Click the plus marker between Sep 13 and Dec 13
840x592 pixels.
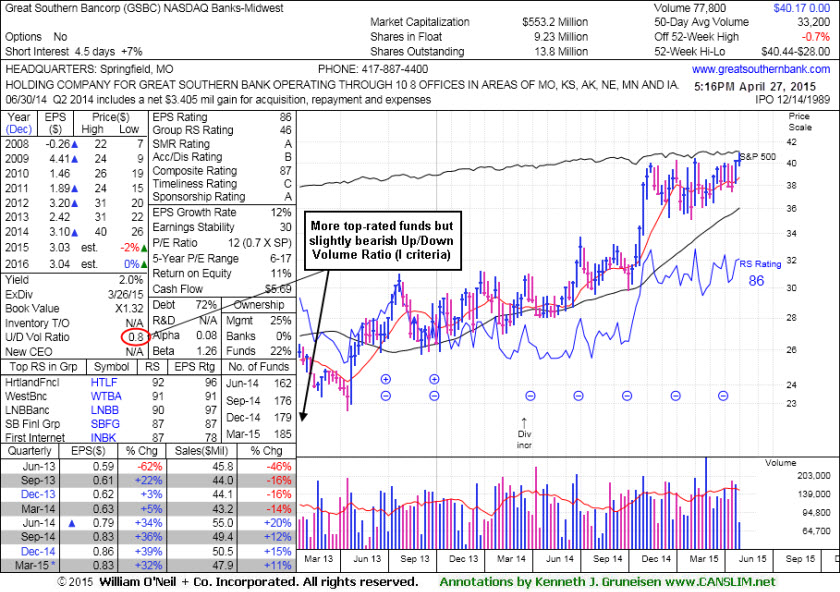point(434,379)
